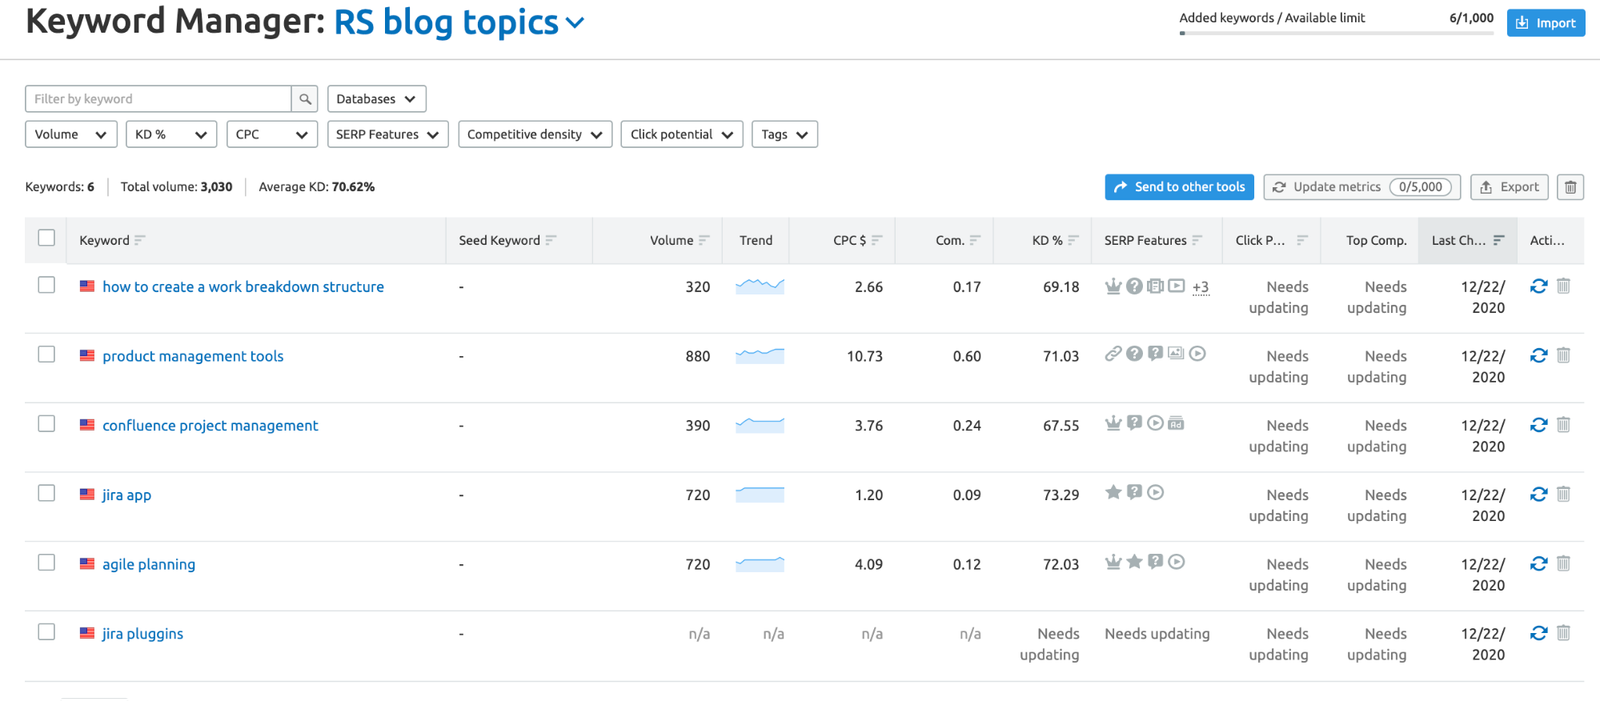
Task: Sort by Com. column sort icon
Action: coord(975,240)
